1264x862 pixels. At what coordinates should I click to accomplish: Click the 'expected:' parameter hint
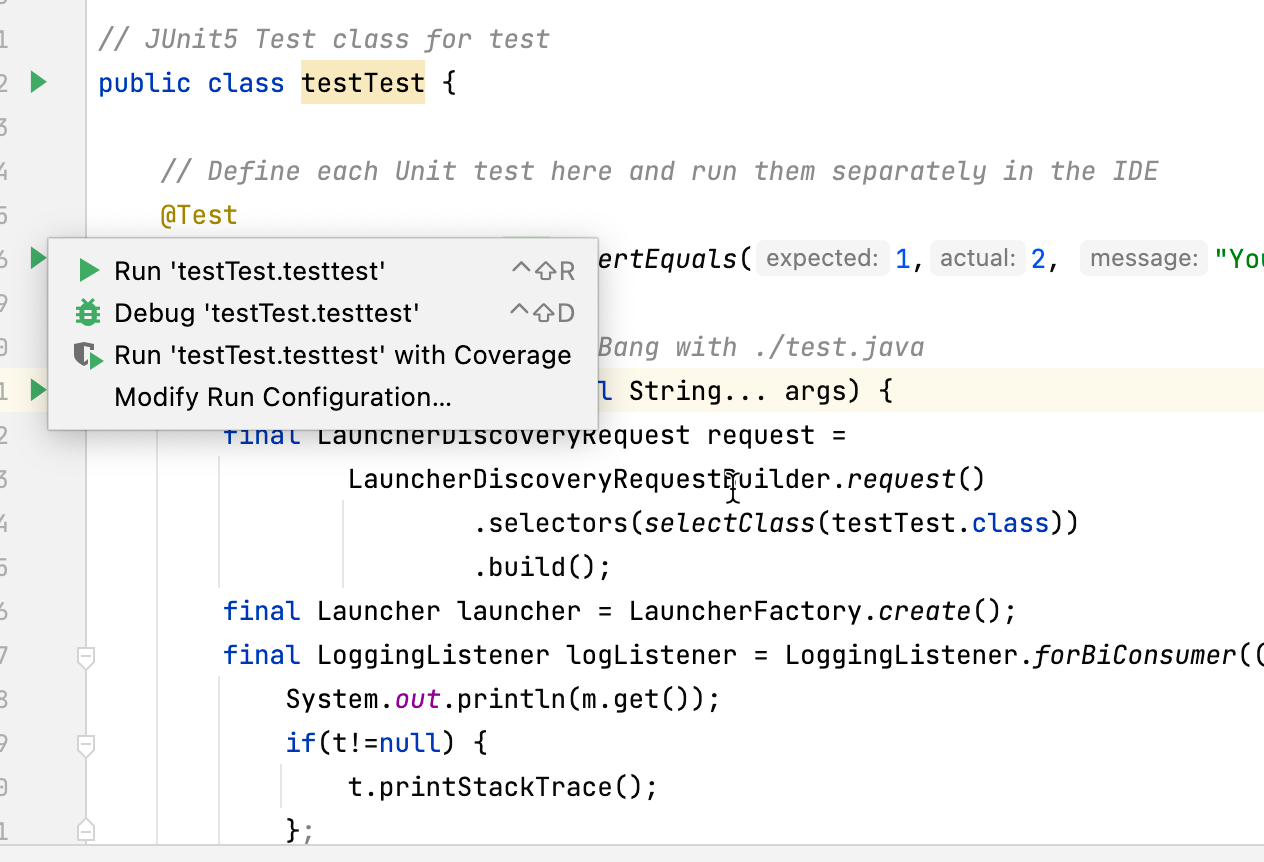pyautogui.click(x=822, y=259)
